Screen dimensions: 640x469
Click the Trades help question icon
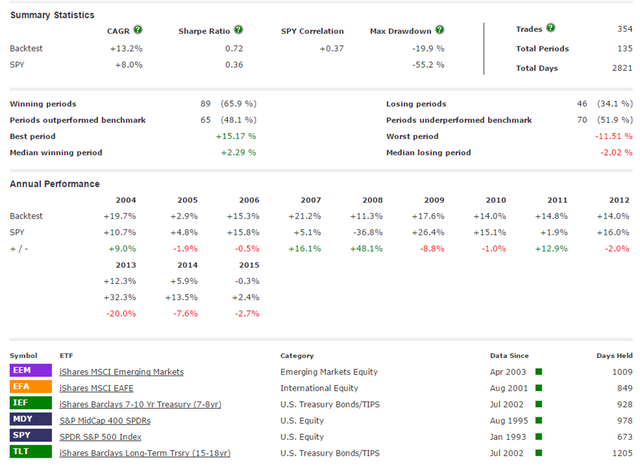[551, 28]
